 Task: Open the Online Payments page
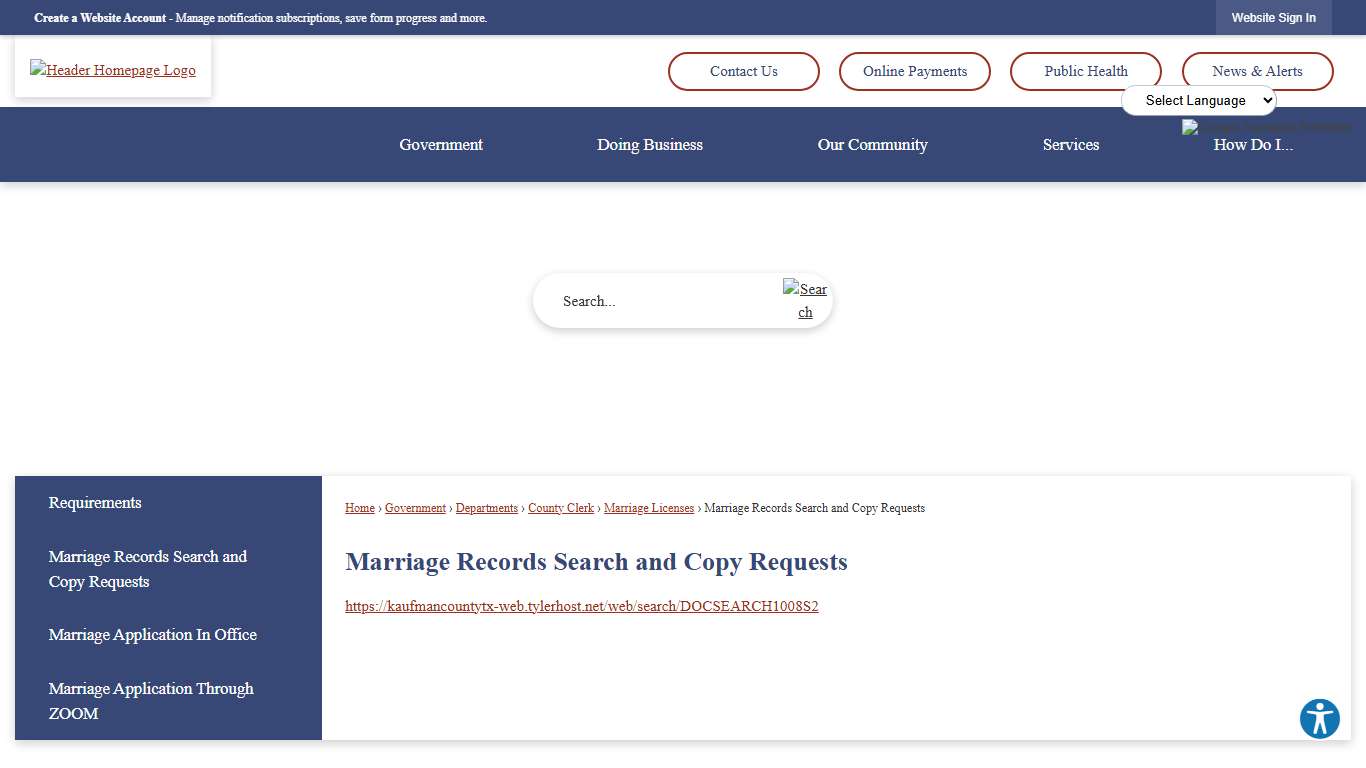click(x=914, y=71)
